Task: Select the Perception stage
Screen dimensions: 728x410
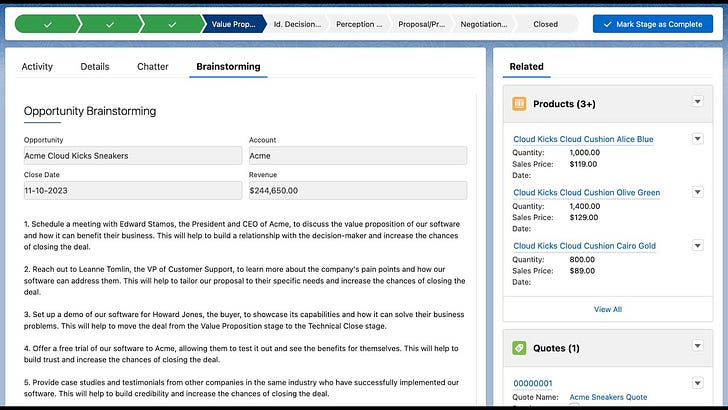Action: click(359, 24)
